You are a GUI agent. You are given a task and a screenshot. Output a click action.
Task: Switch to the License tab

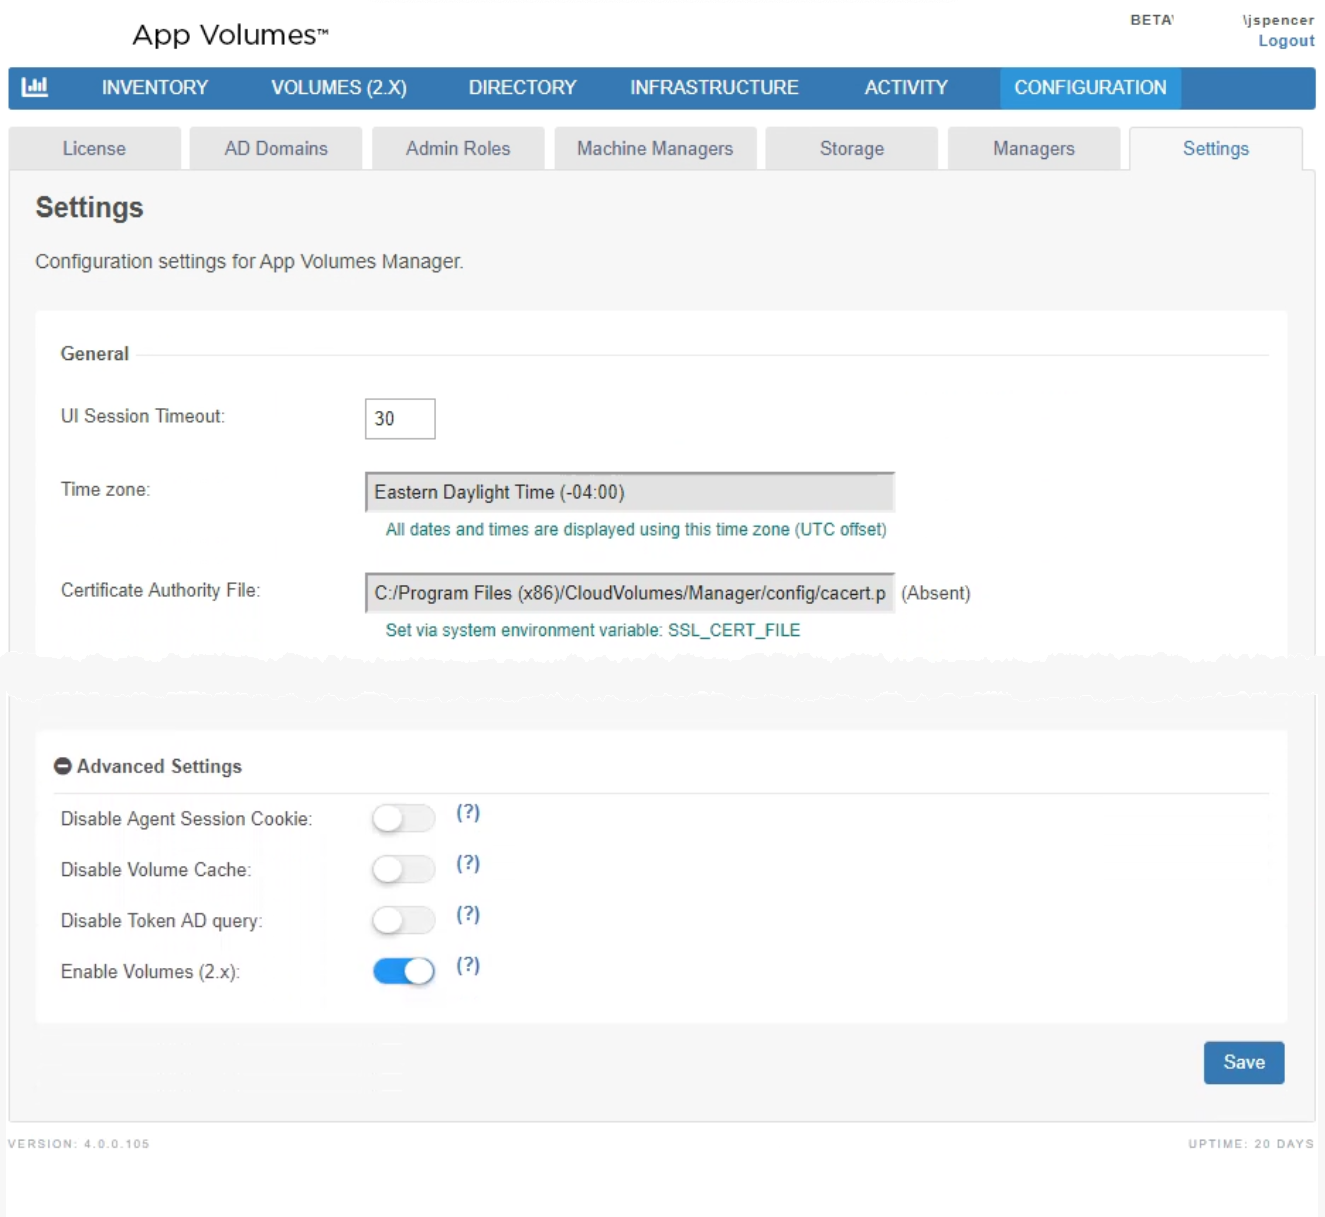click(94, 149)
